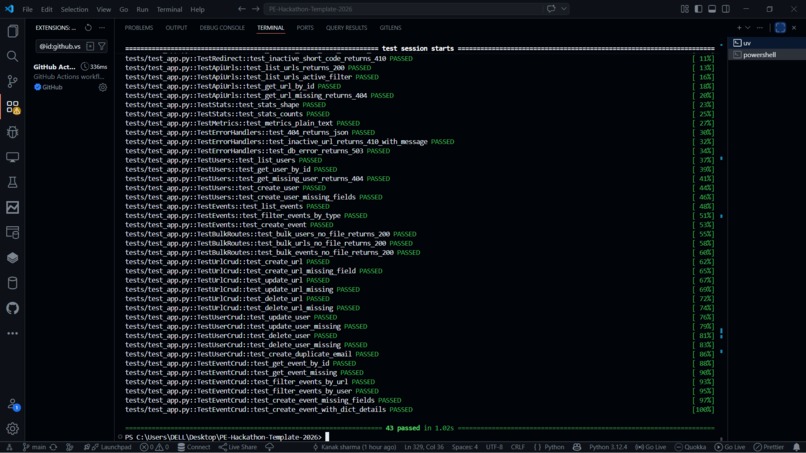This screenshot has width=806, height=453.
Task: Click Connect database in status bar
Action: tap(194, 447)
